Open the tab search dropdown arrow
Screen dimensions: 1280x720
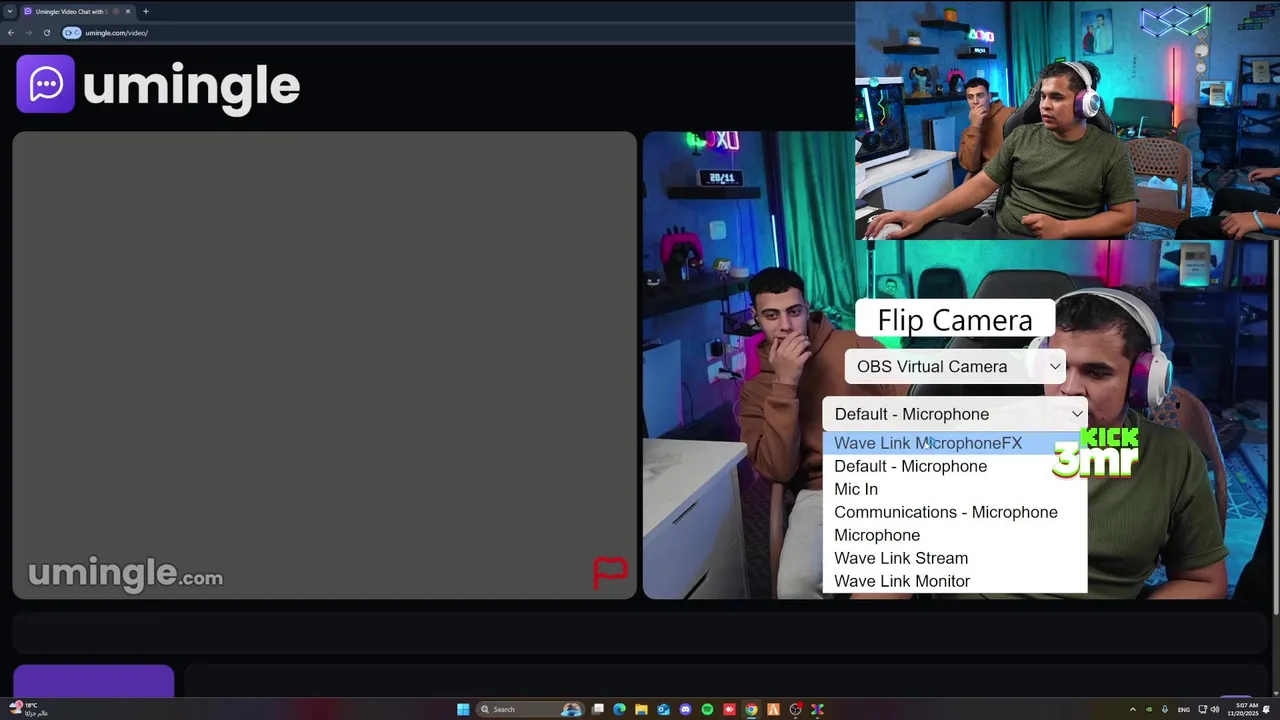[8, 11]
